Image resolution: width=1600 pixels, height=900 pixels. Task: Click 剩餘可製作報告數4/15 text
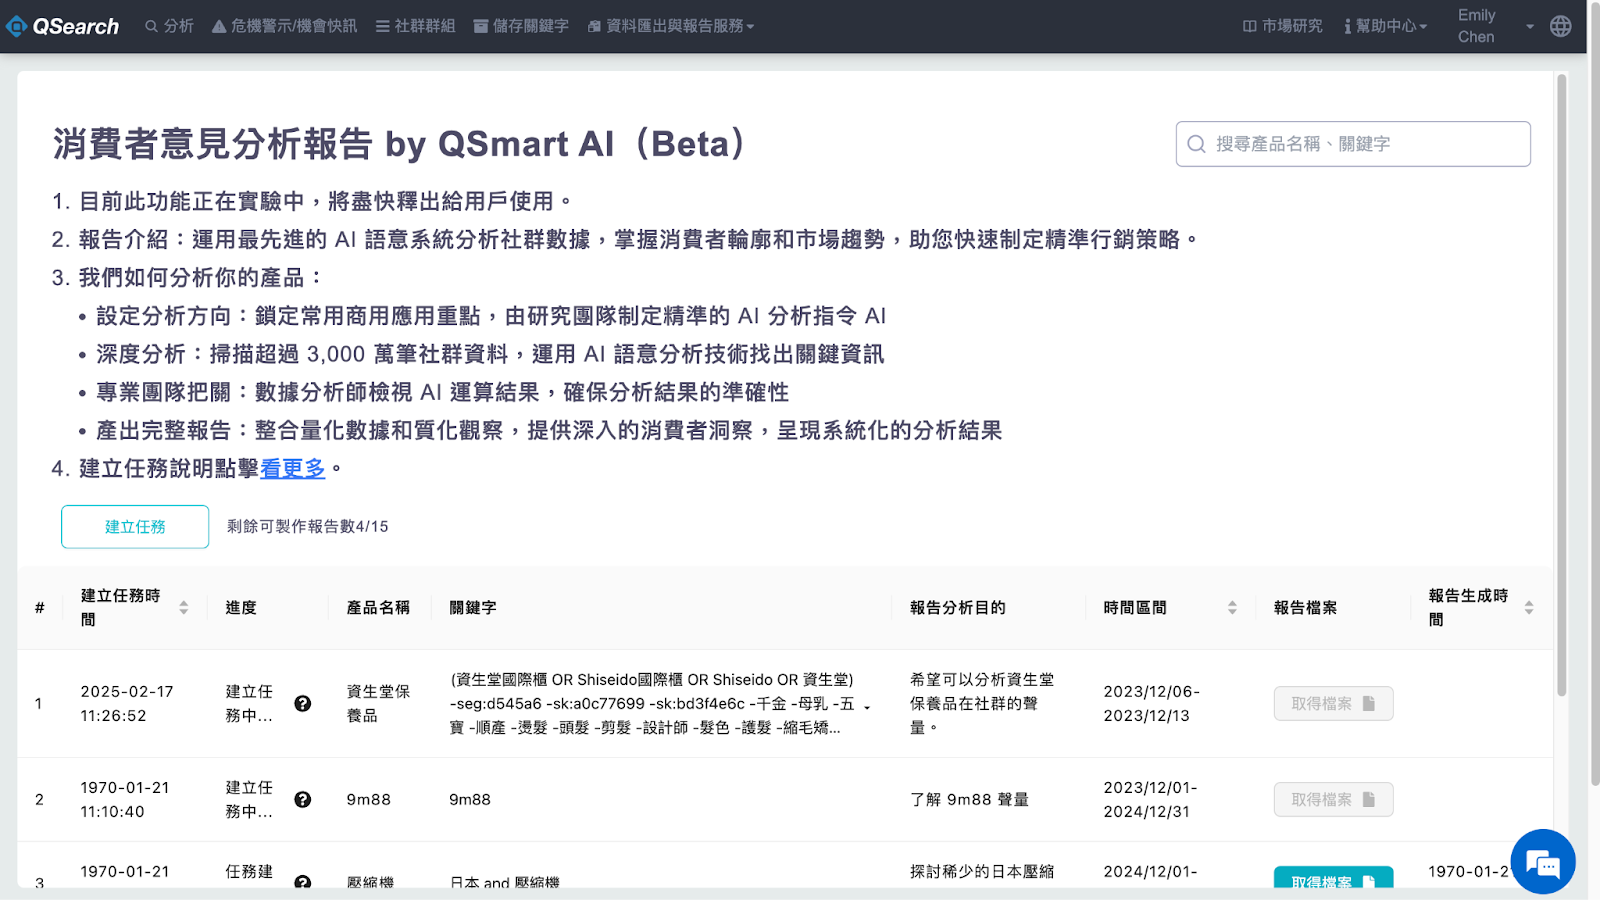(307, 527)
